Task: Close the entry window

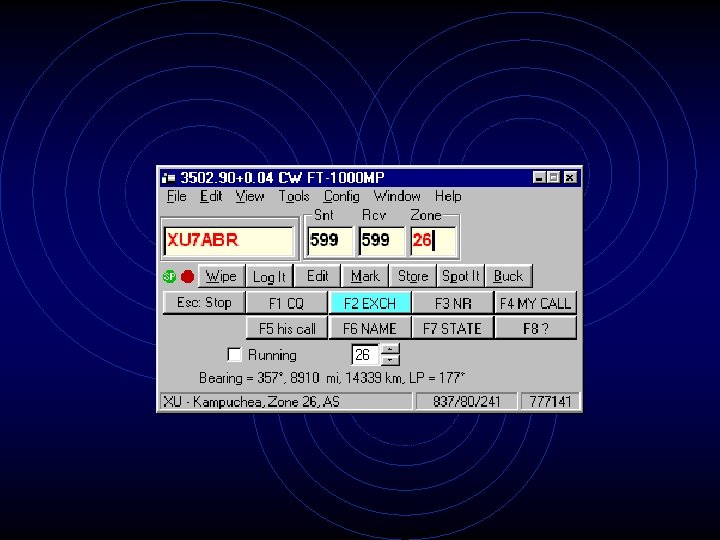Action: tap(570, 177)
